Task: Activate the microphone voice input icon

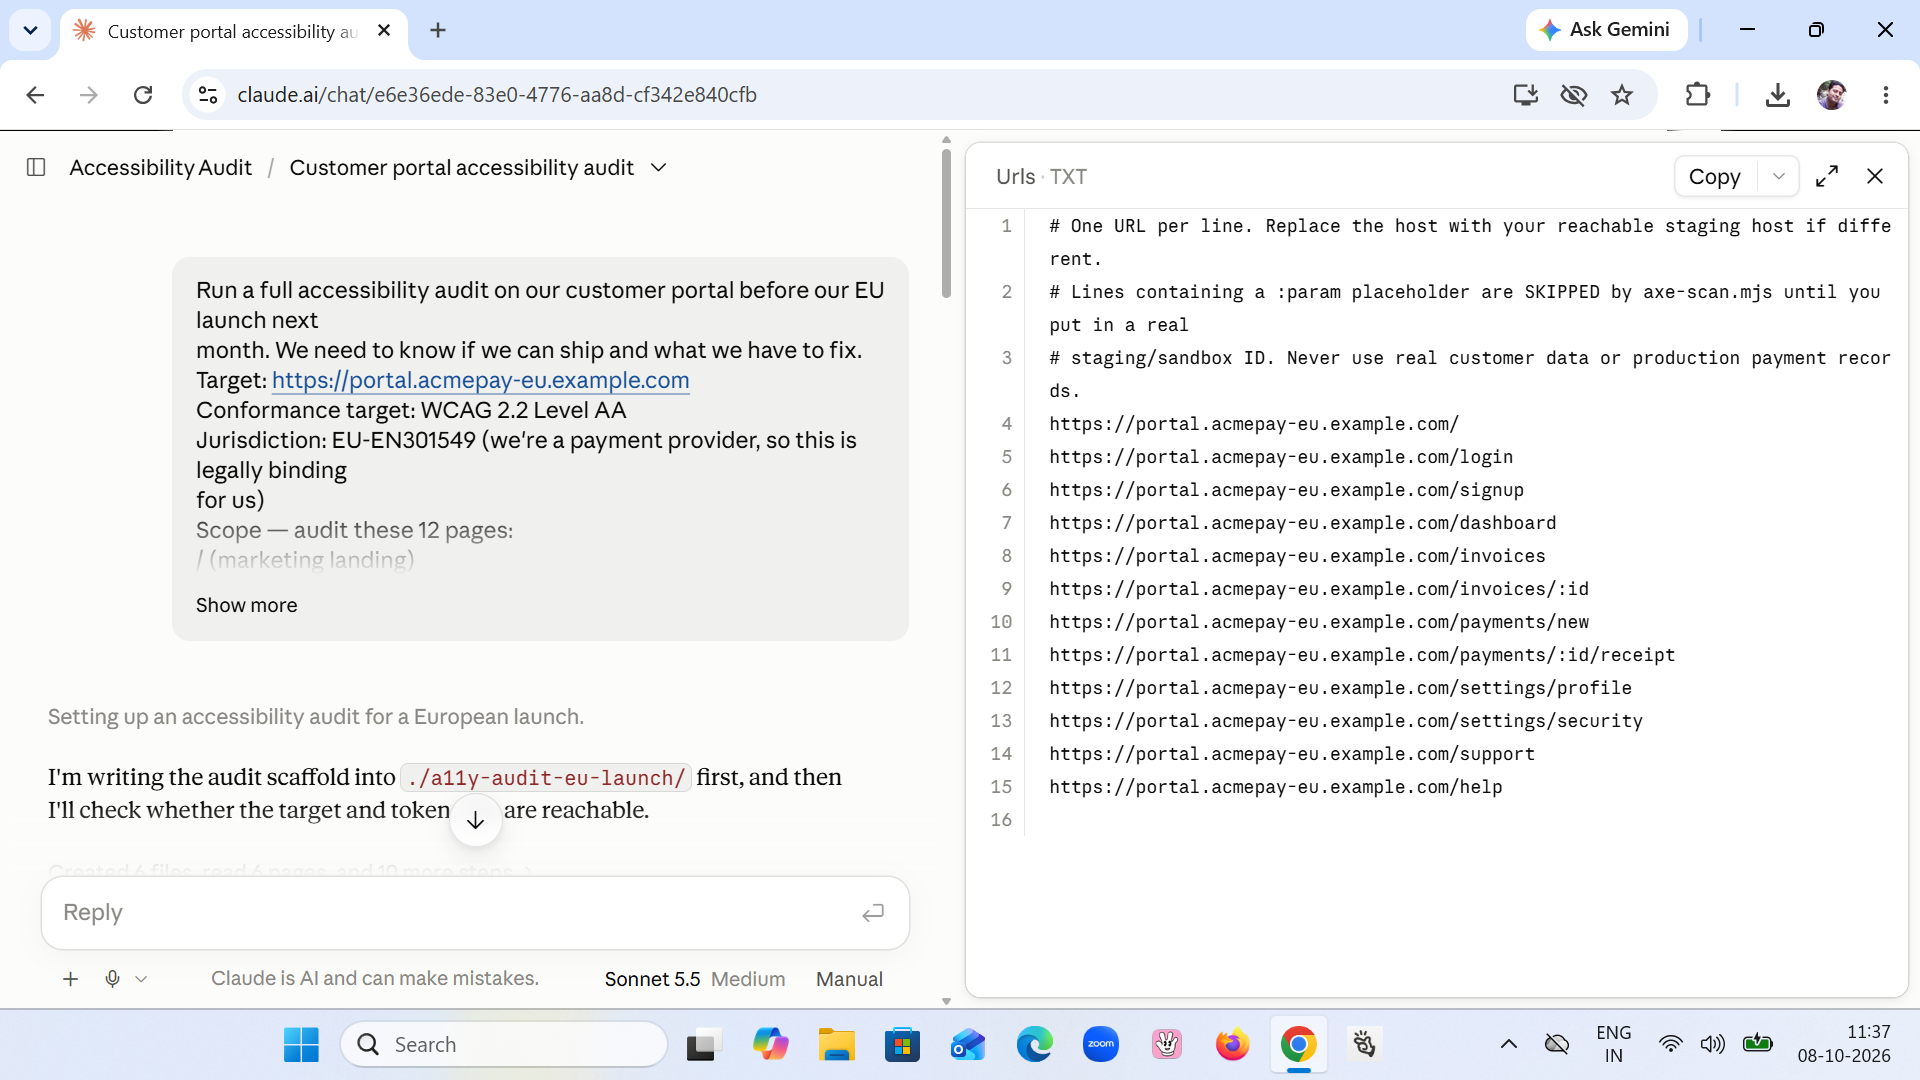Action: point(113,979)
